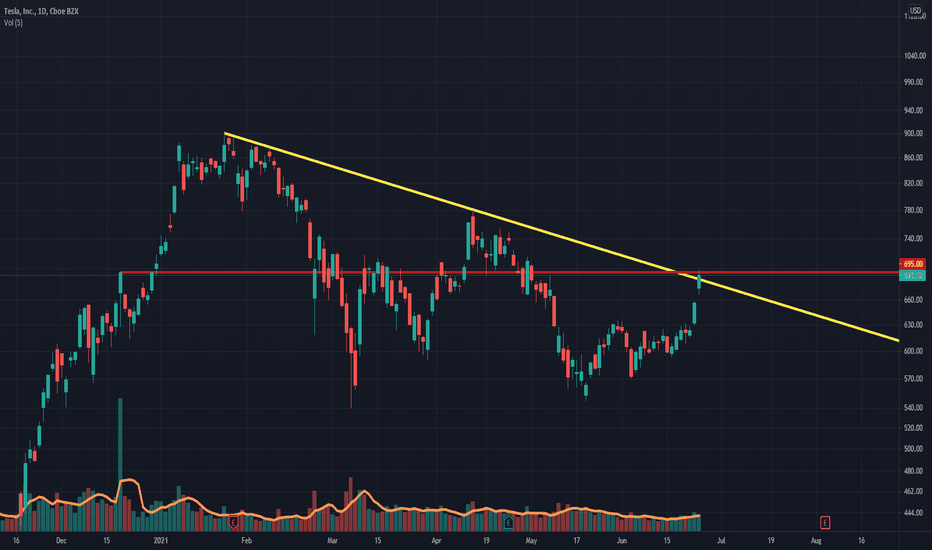932x550 pixels.
Task: Click the red 695.00 price label
Action: [x=912, y=263]
